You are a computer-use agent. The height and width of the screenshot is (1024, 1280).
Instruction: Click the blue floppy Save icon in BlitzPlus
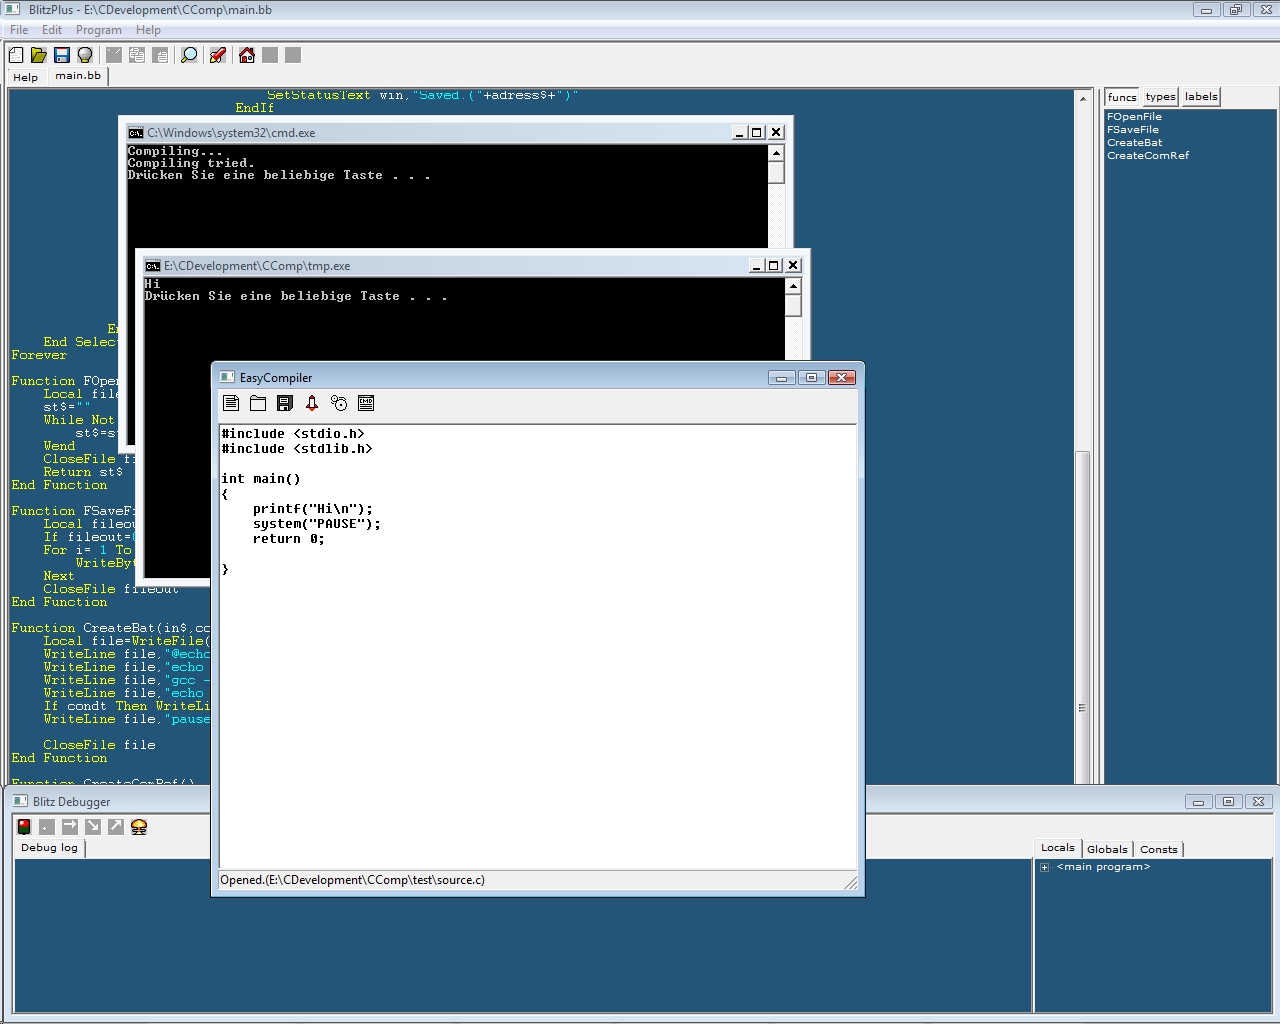tap(62, 55)
